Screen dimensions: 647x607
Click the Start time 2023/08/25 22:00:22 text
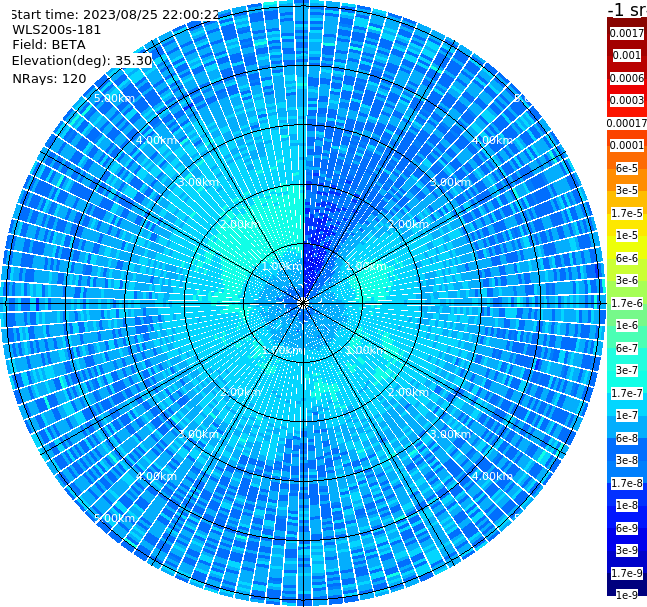pos(115,14)
